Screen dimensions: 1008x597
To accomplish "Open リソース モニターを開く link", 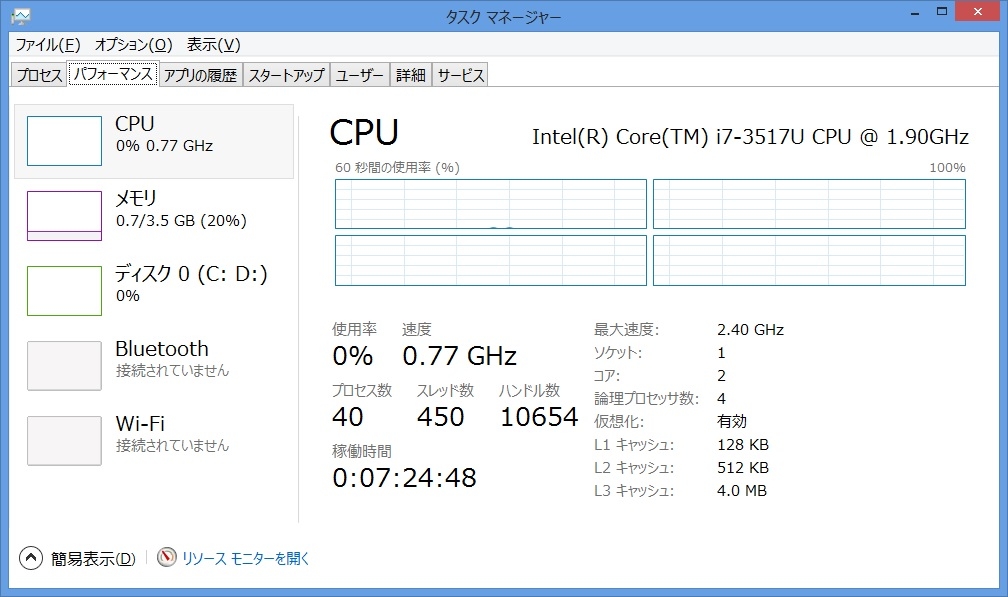I will 246,559.
